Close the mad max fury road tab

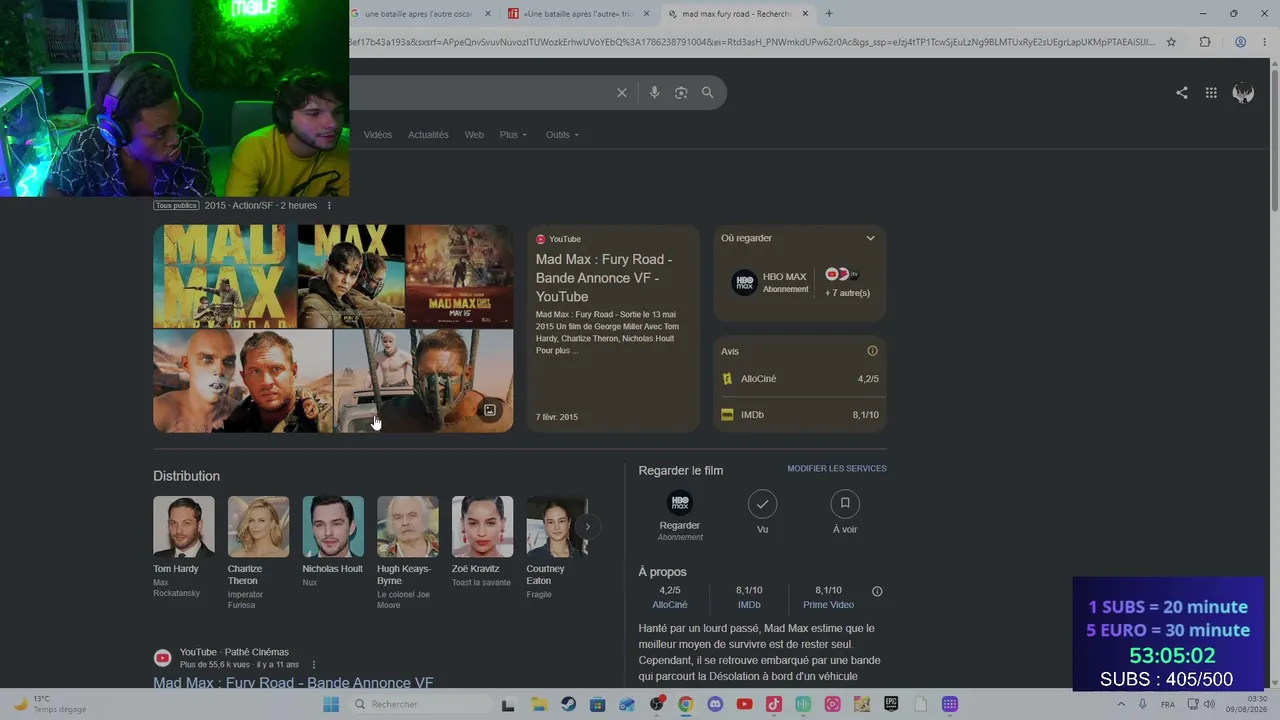(x=804, y=14)
